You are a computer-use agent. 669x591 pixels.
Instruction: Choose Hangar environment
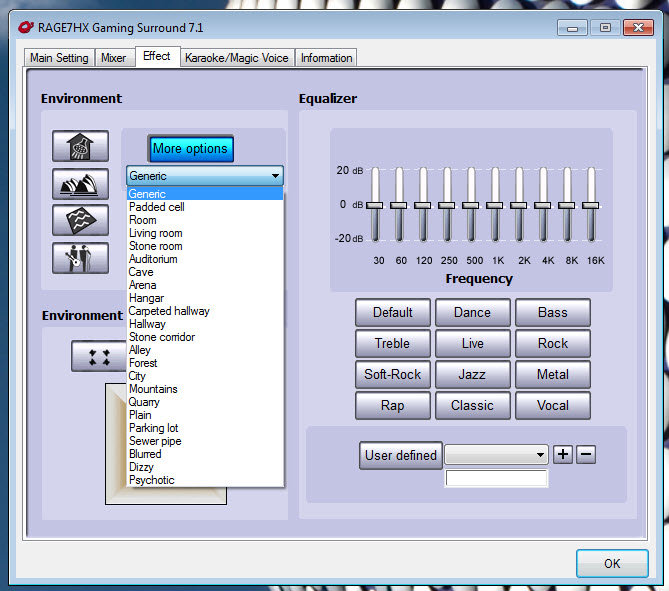coord(205,298)
